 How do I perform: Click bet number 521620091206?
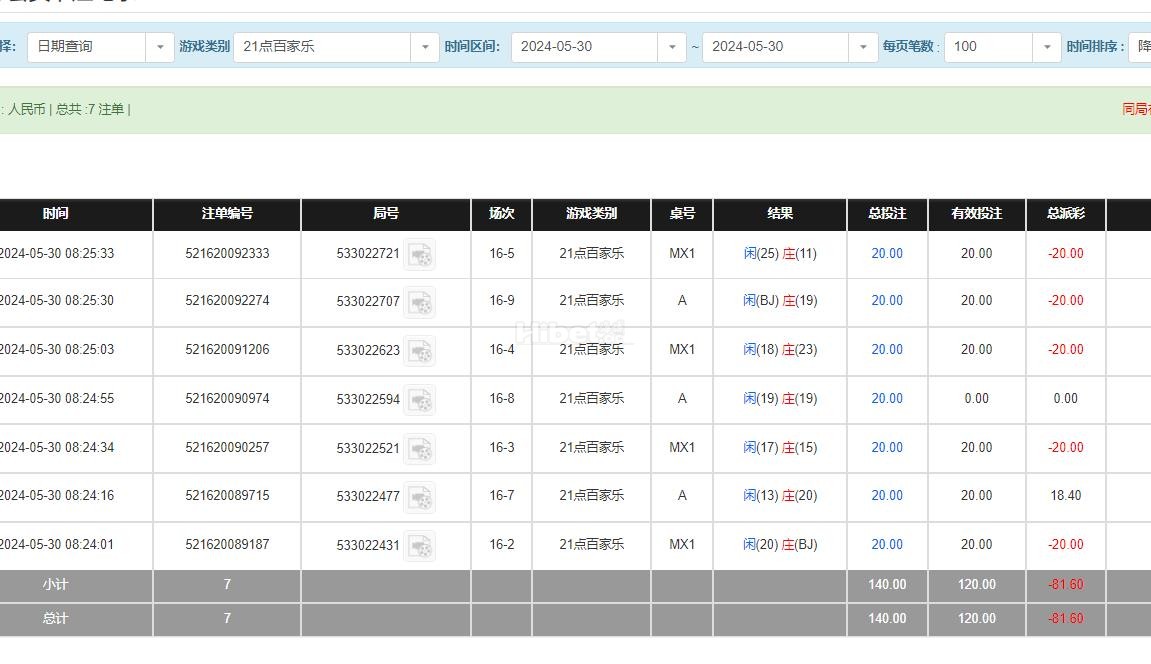(228, 350)
